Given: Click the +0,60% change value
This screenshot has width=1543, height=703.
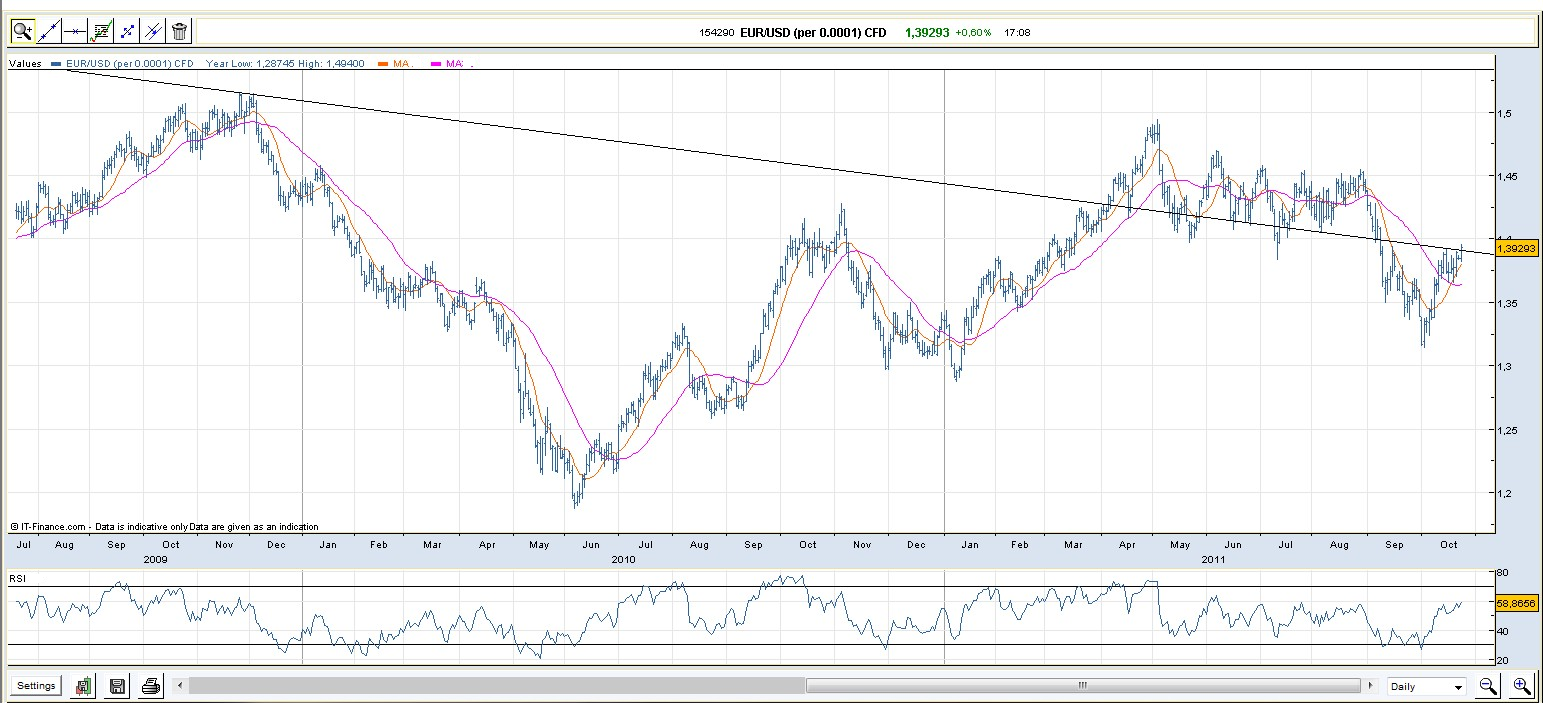Looking at the screenshot, I should click(973, 32).
